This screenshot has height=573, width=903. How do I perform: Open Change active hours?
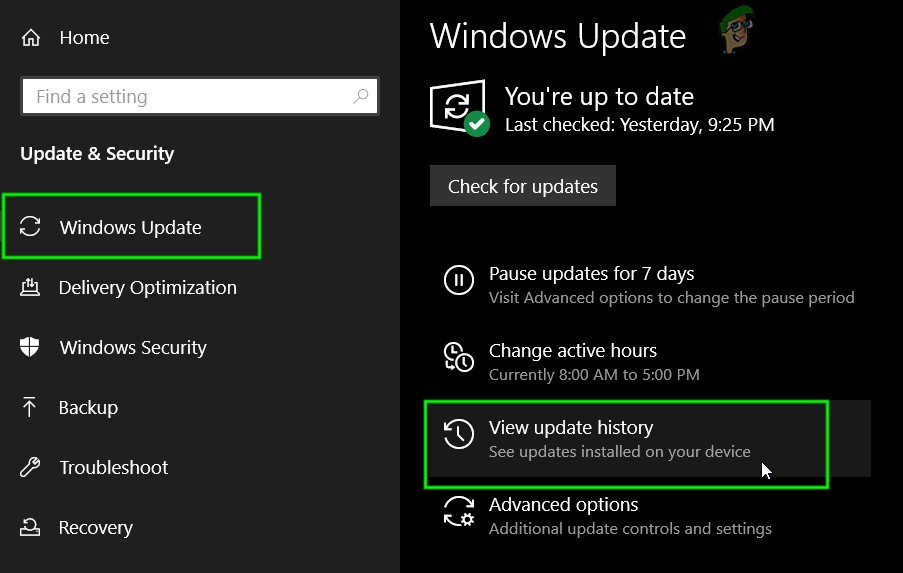click(573, 351)
